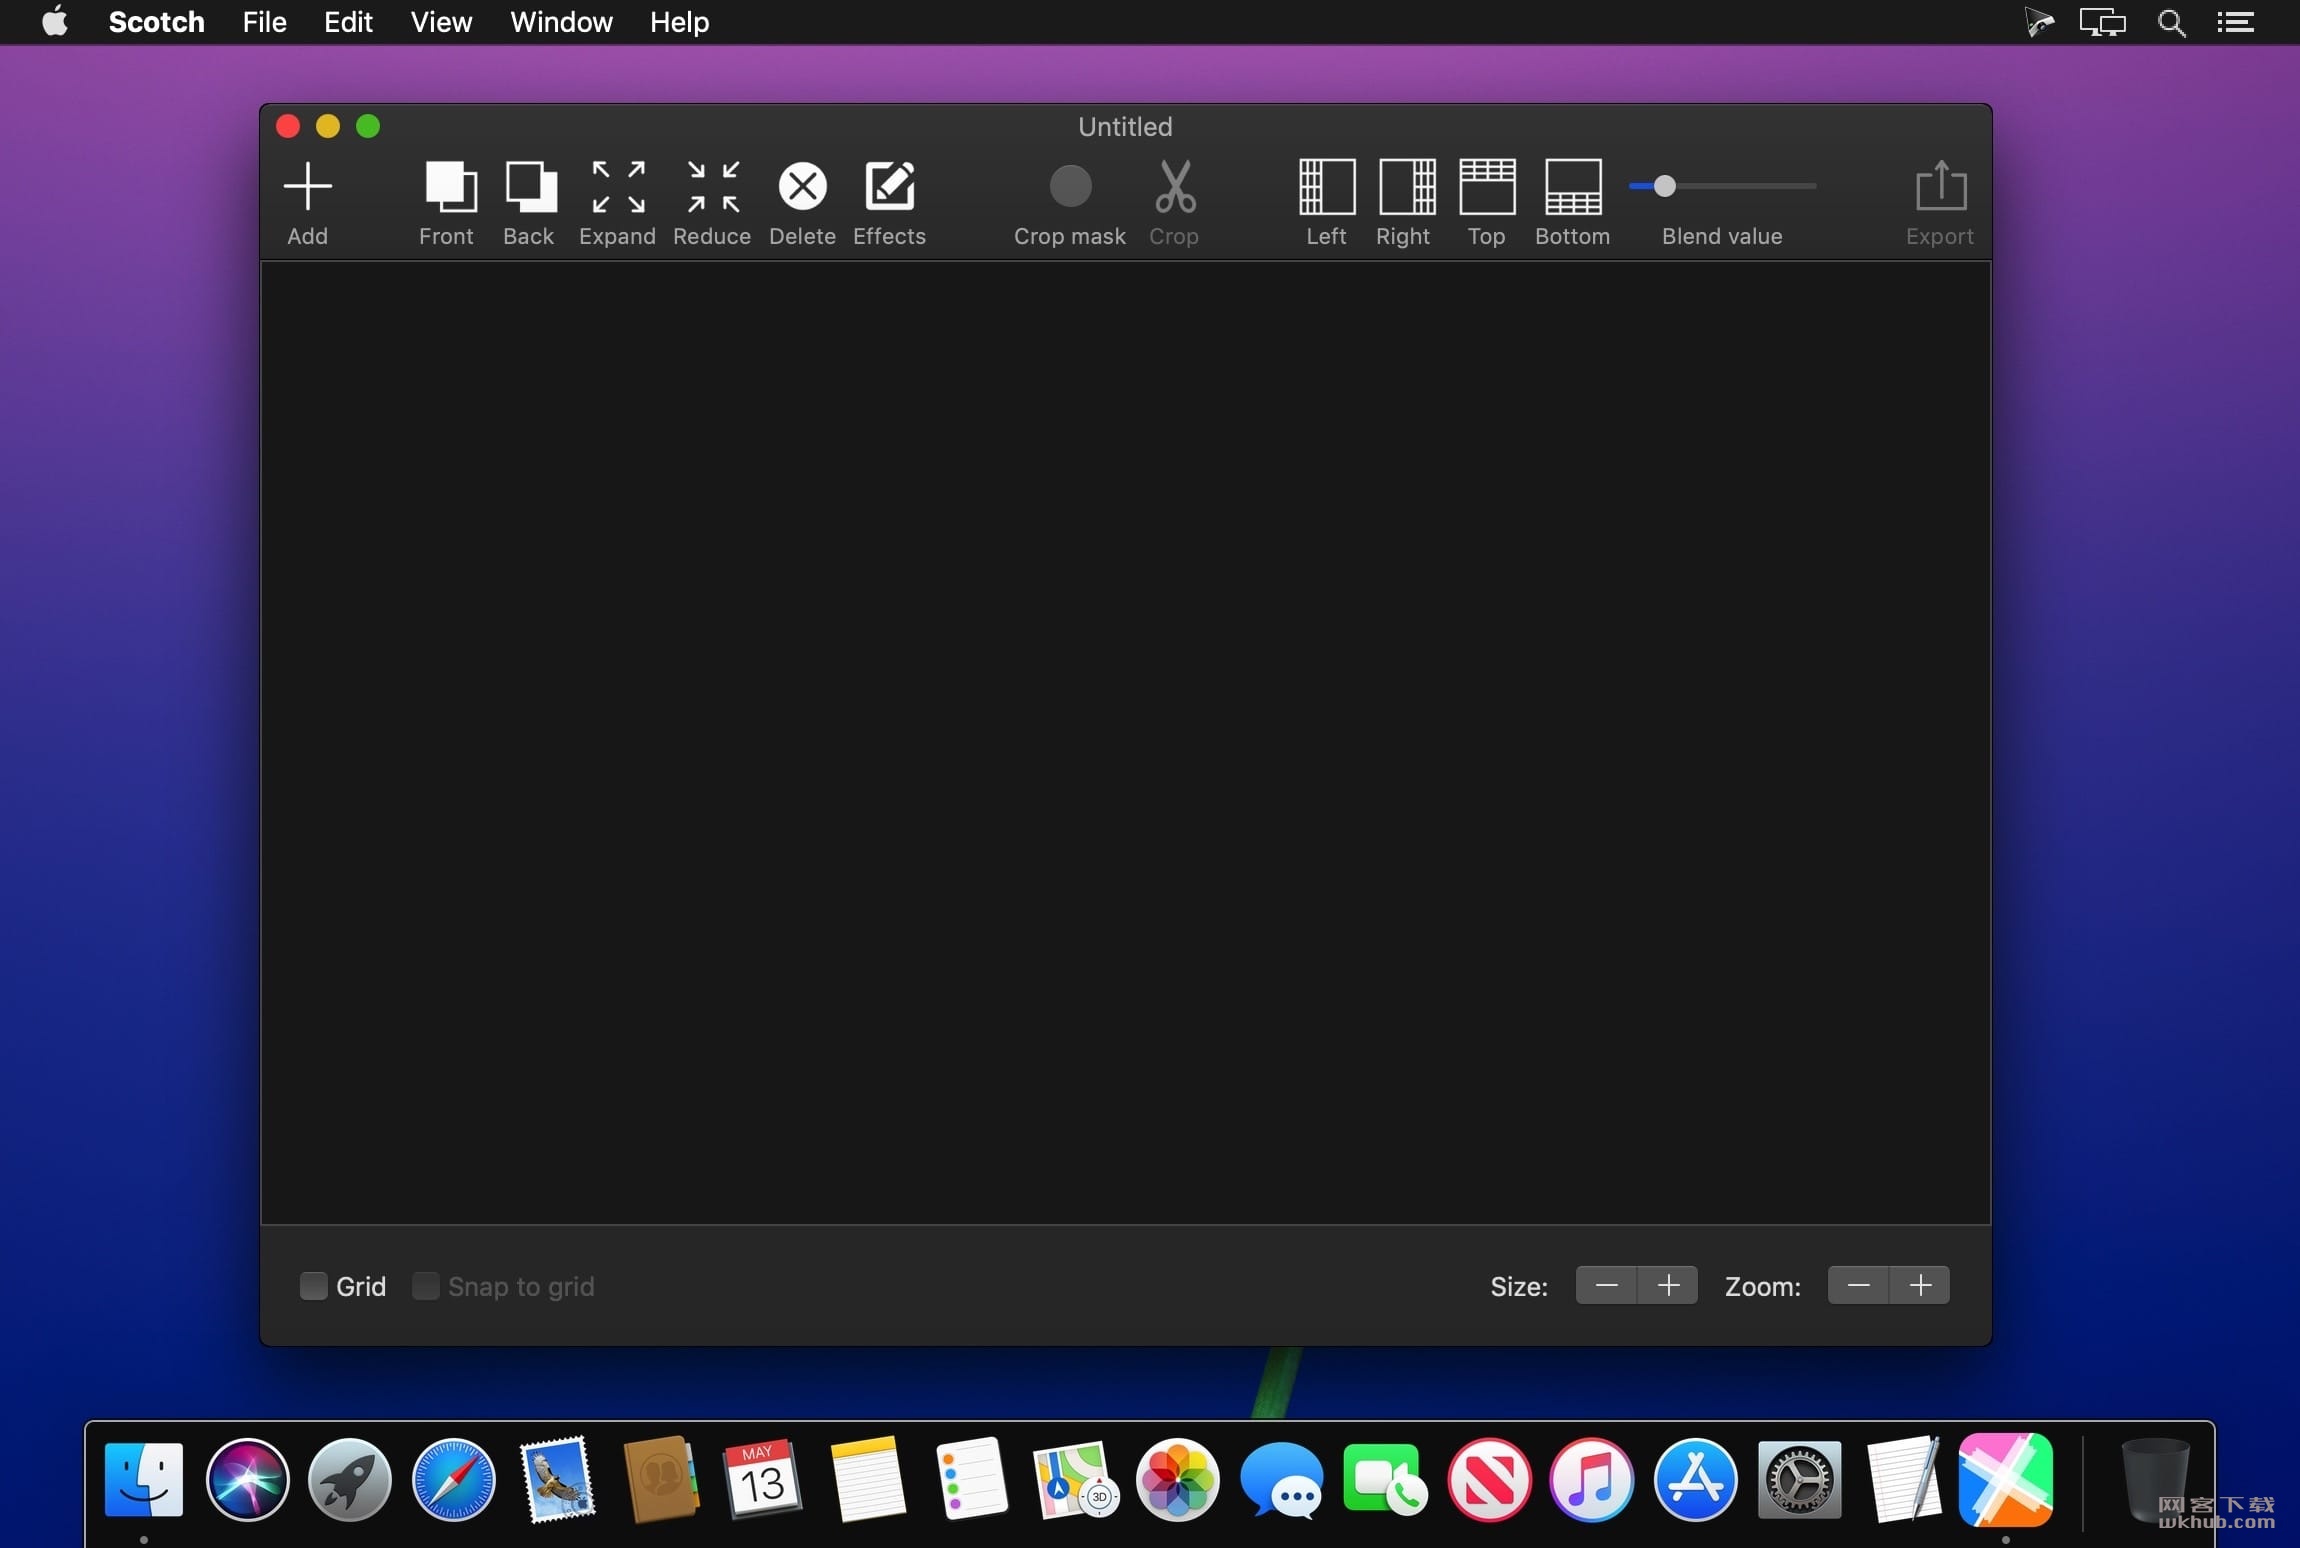Screen dimensions: 2300x1548
Task: Open the Calendar app in Dock
Action: [762, 1480]
